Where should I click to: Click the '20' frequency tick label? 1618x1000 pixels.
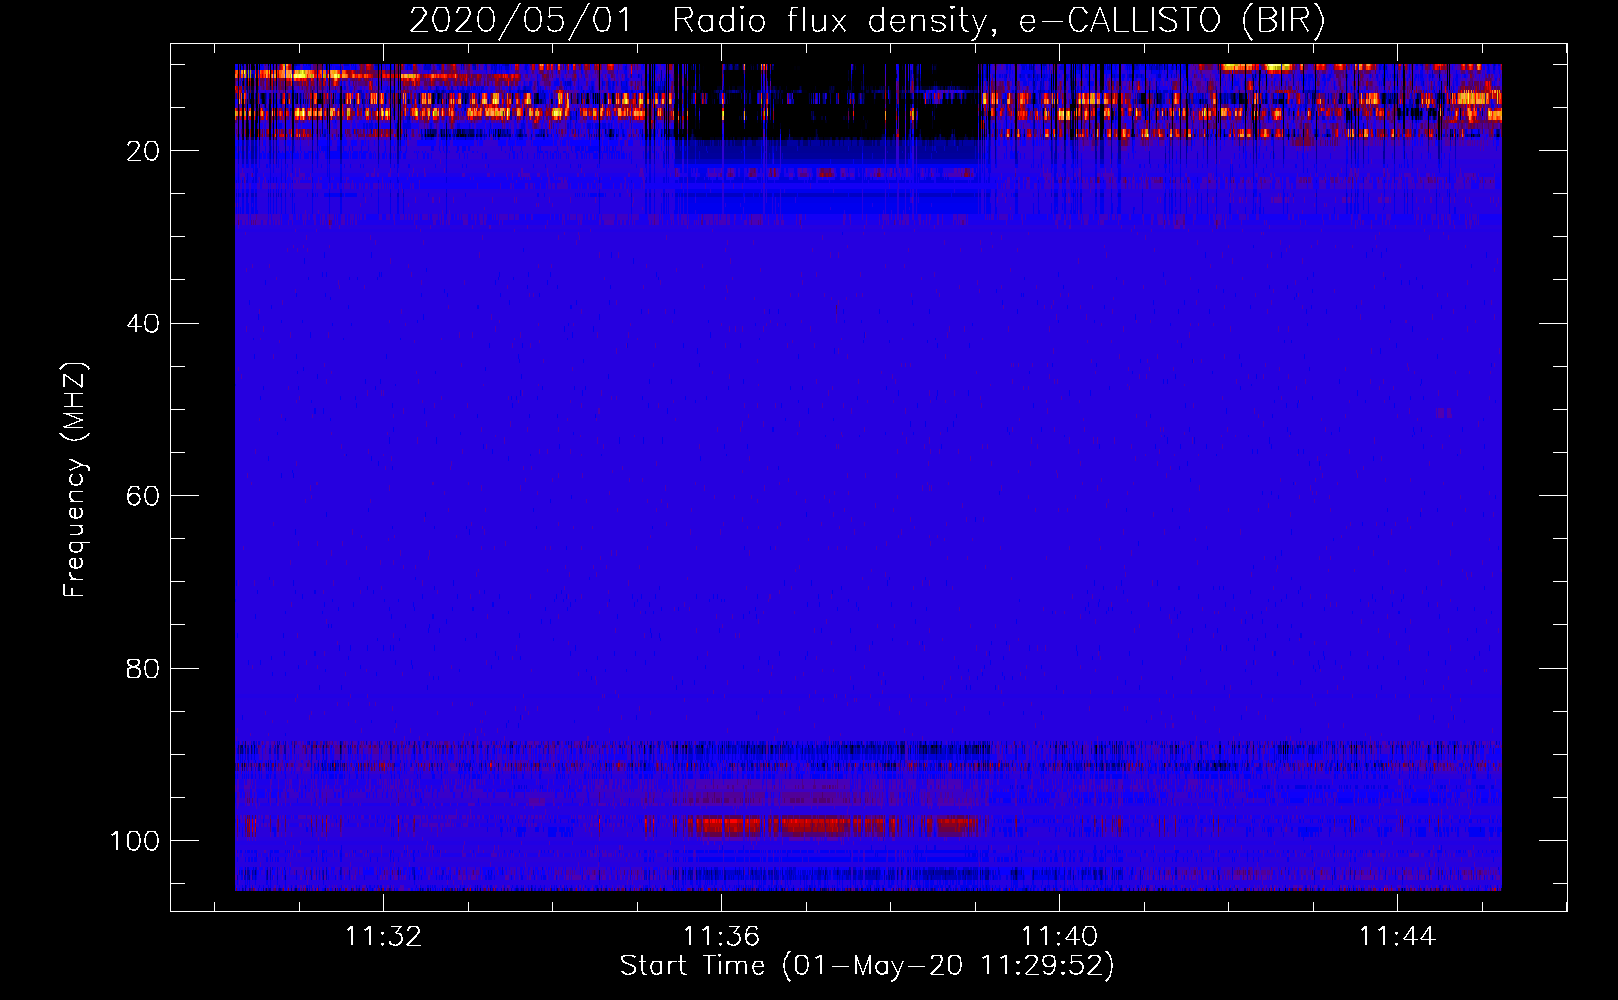click(143, 151)
